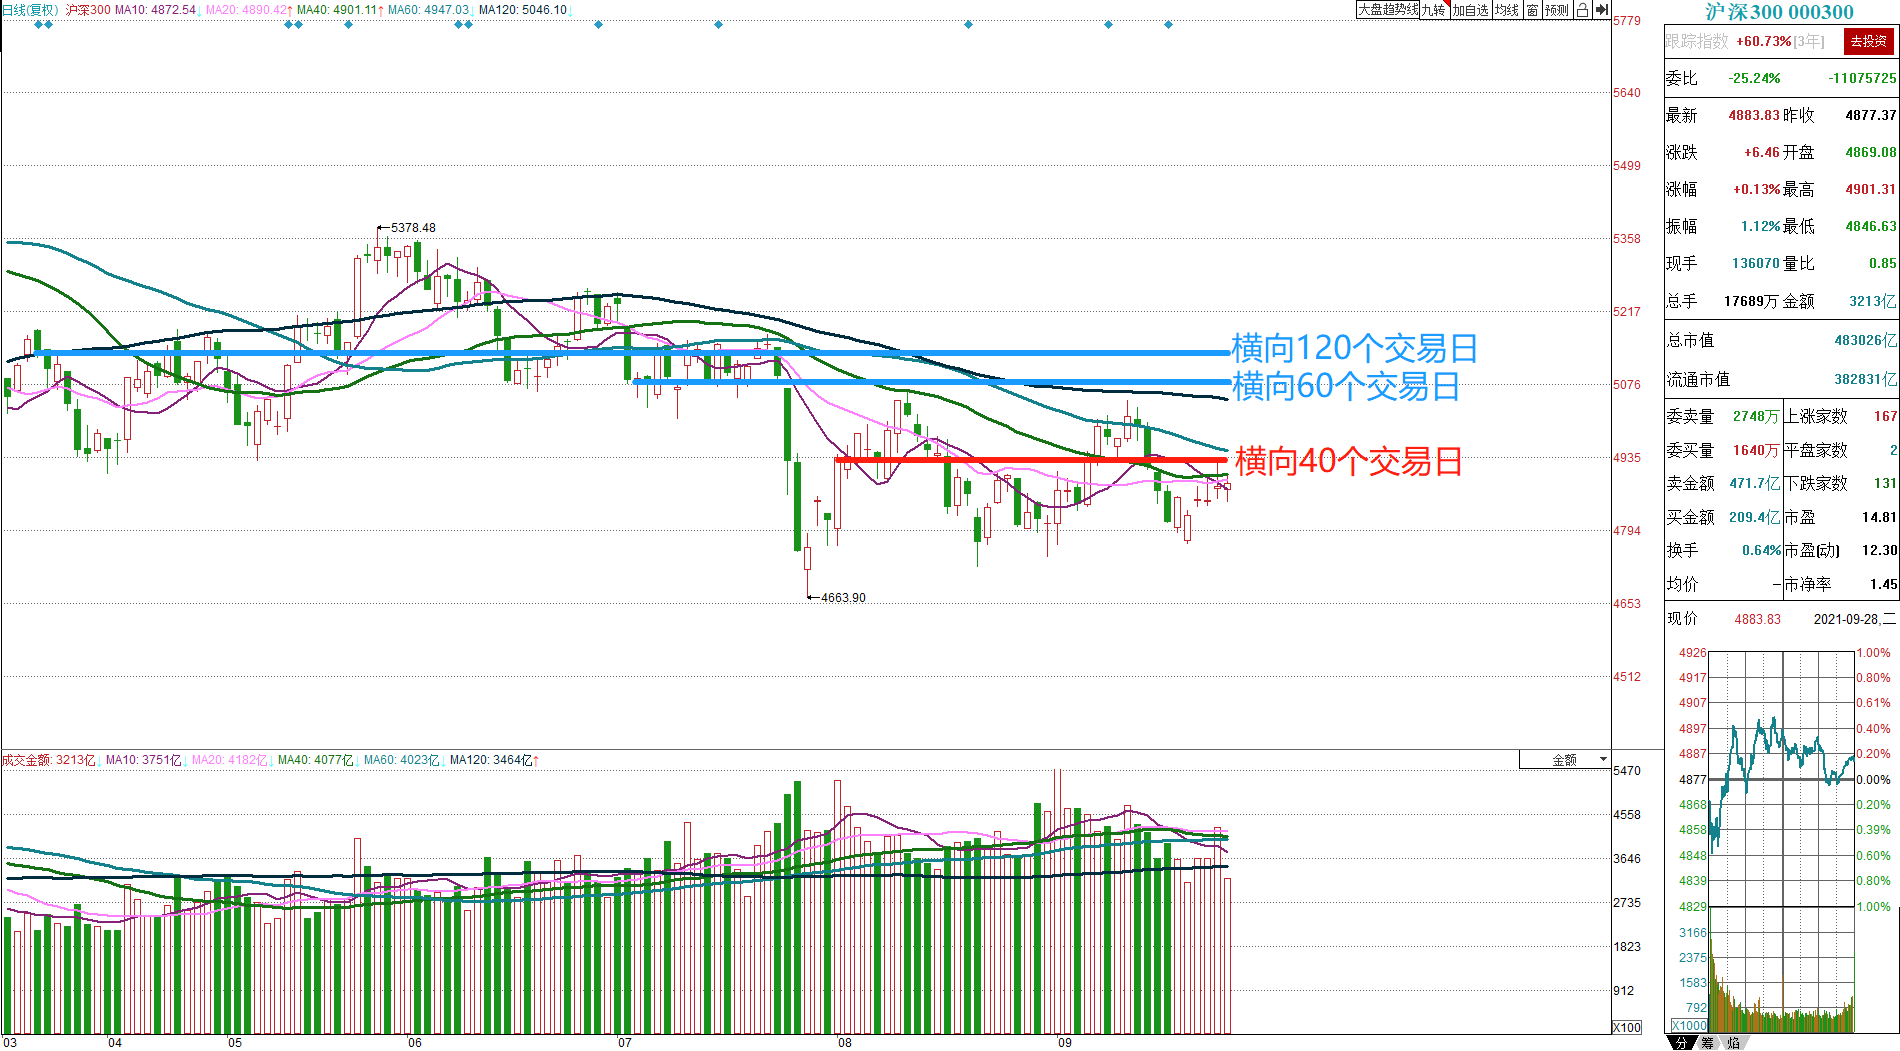Click the 市盈(动) 12.30 value
Viewport: 1900px width, 1051px height.
pyautogui.click(x=1879, y=550)
